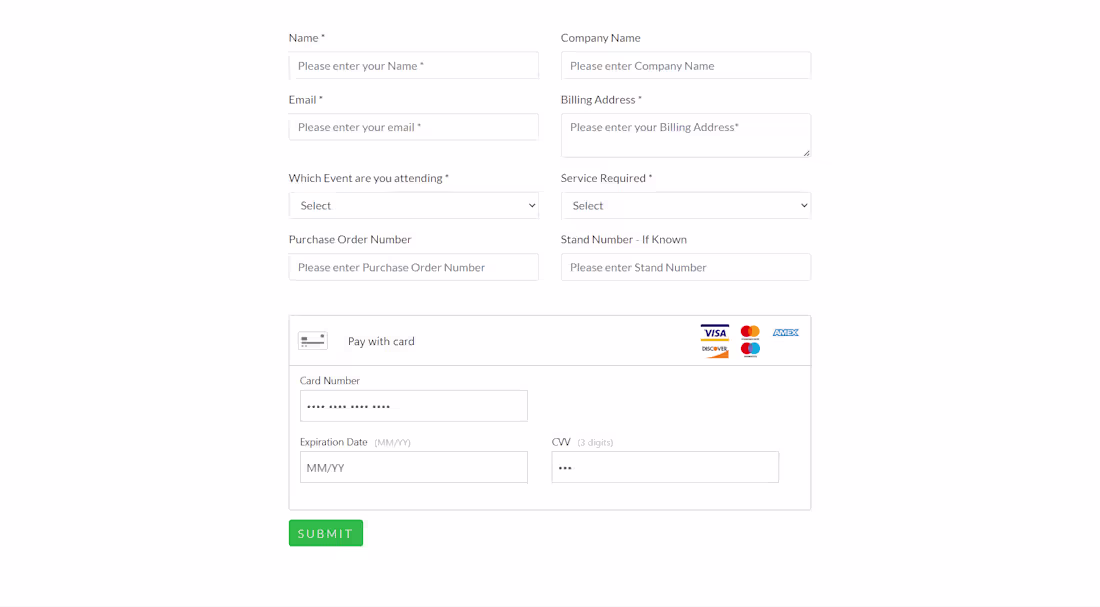Expand the Select menu under Service Required
Screen dimensions: 1100x607
[685, 205]
